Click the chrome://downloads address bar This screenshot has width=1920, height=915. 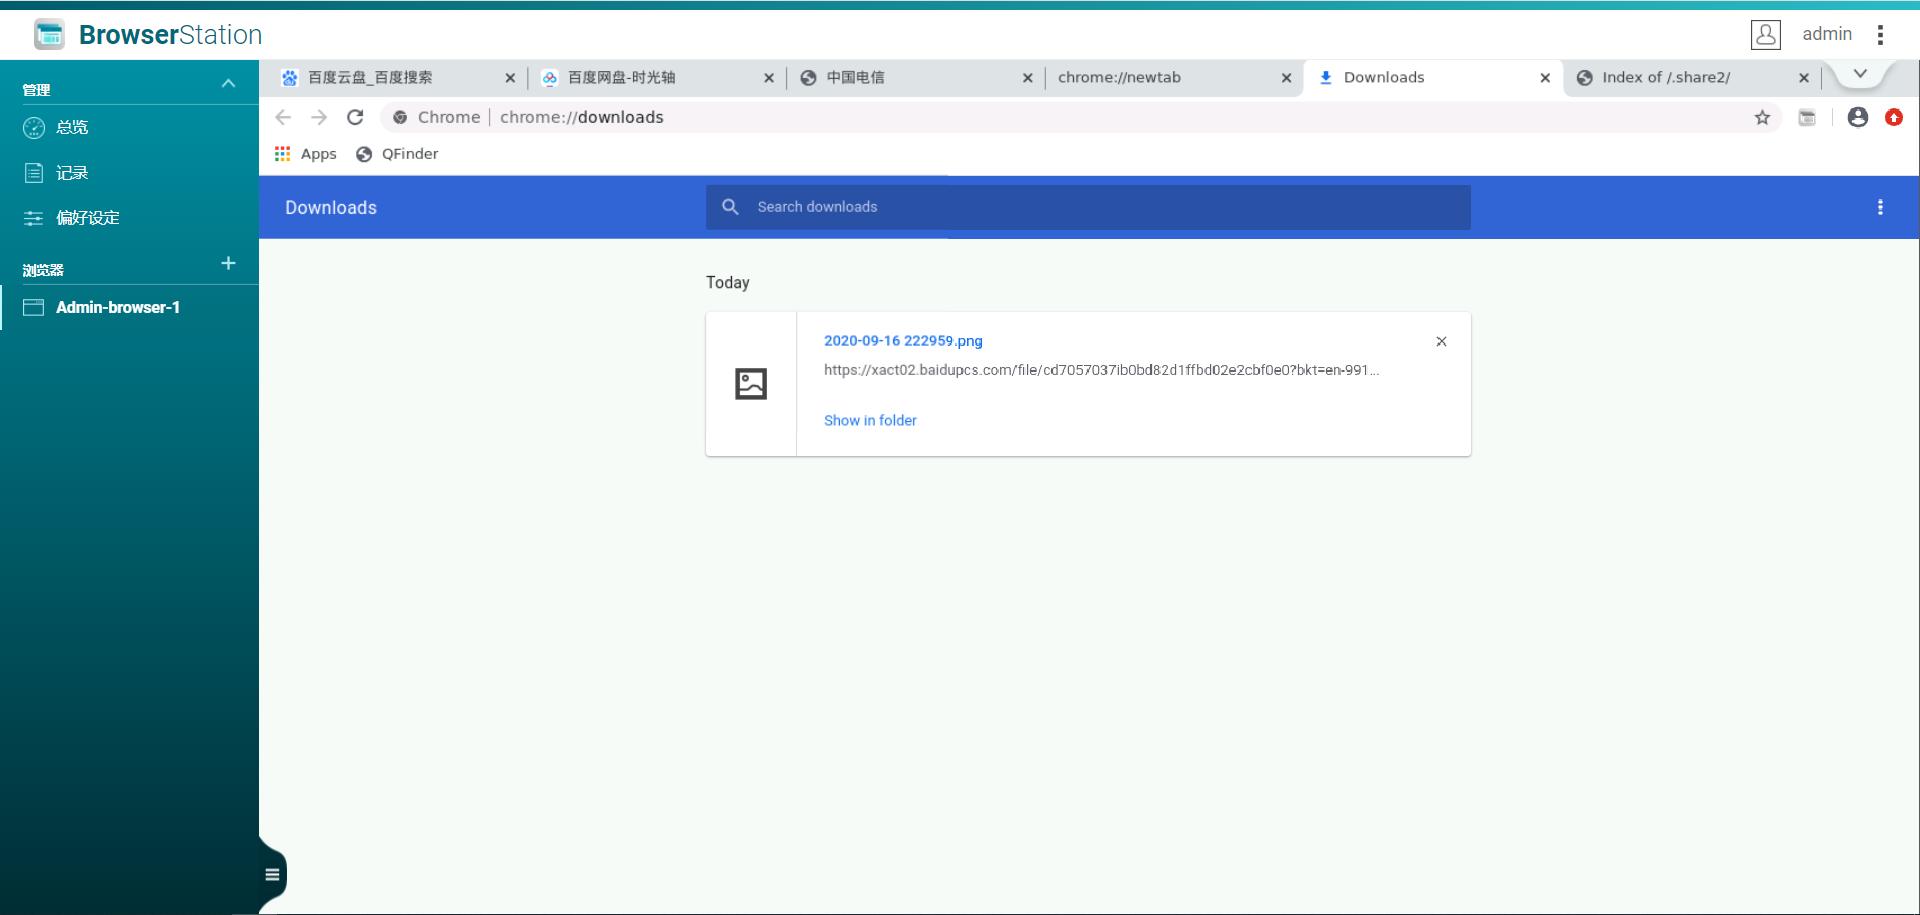pos(1080,117)
